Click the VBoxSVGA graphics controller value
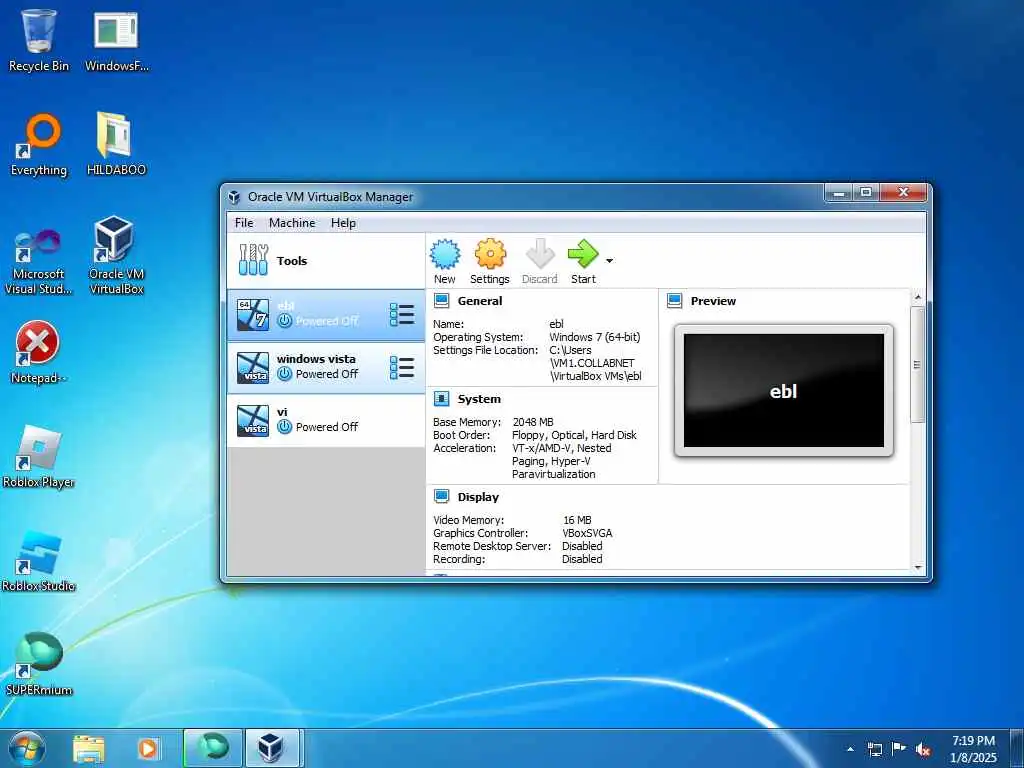 coord(587,533)
